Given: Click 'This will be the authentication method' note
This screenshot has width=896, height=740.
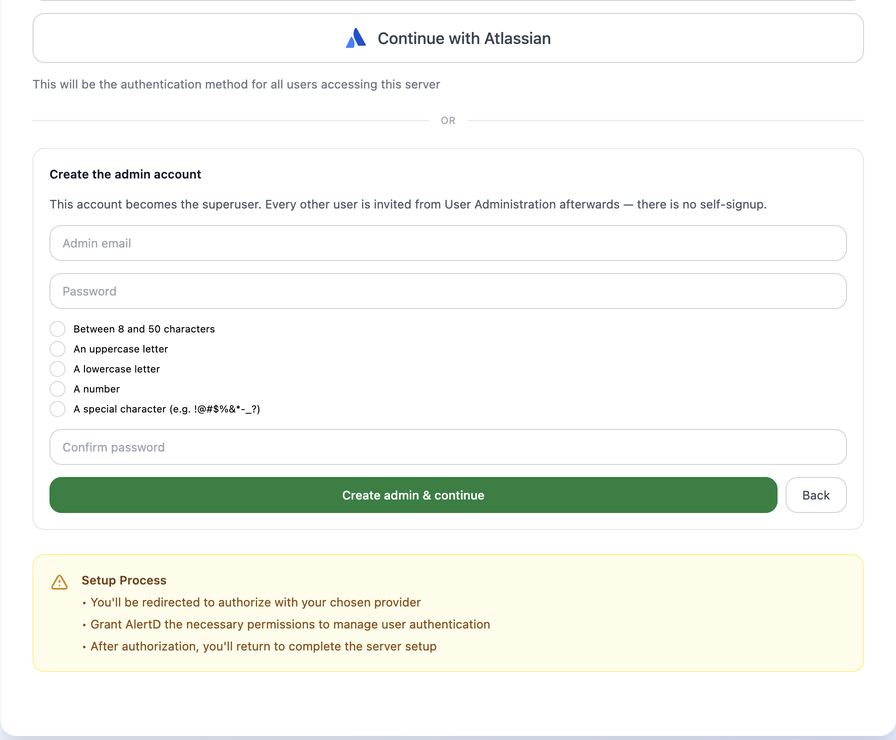Looking at the screenshot, I should click(236, 84).
